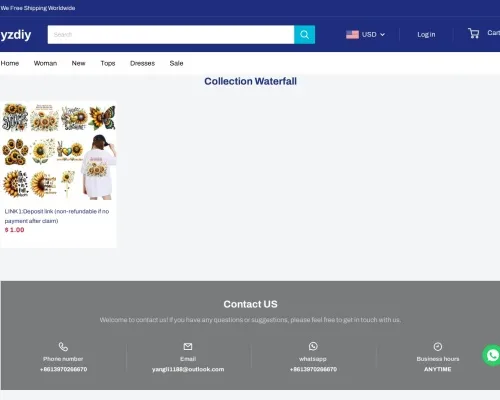Click the Collection Waterfall heading
500x400 pixels.
point(250,81)
